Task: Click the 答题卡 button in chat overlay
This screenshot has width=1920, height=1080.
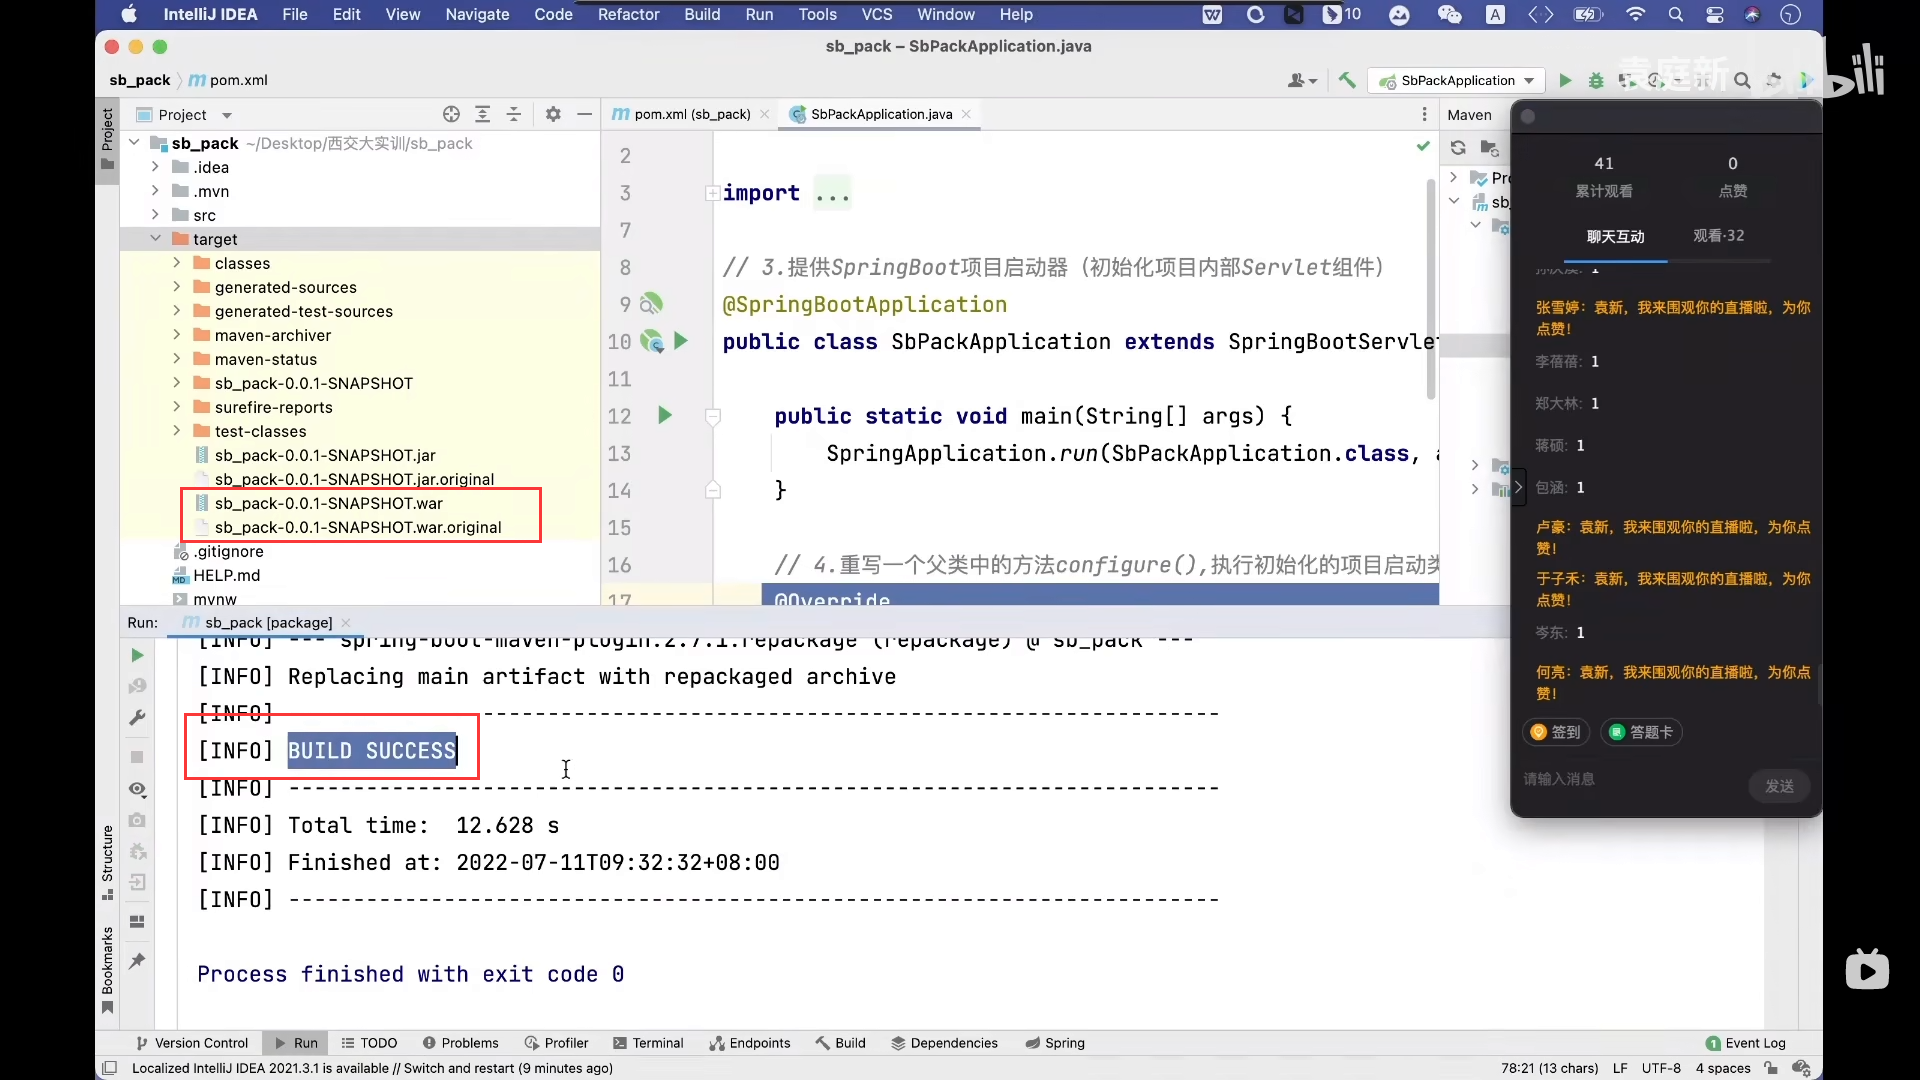Action: point(1641,732)
